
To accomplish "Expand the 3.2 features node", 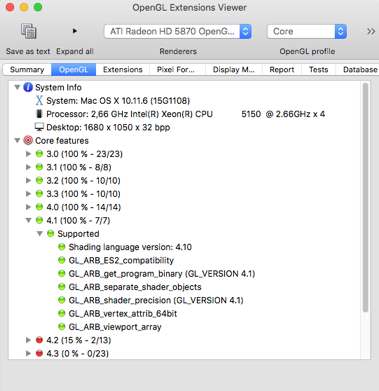I will 28,180.
